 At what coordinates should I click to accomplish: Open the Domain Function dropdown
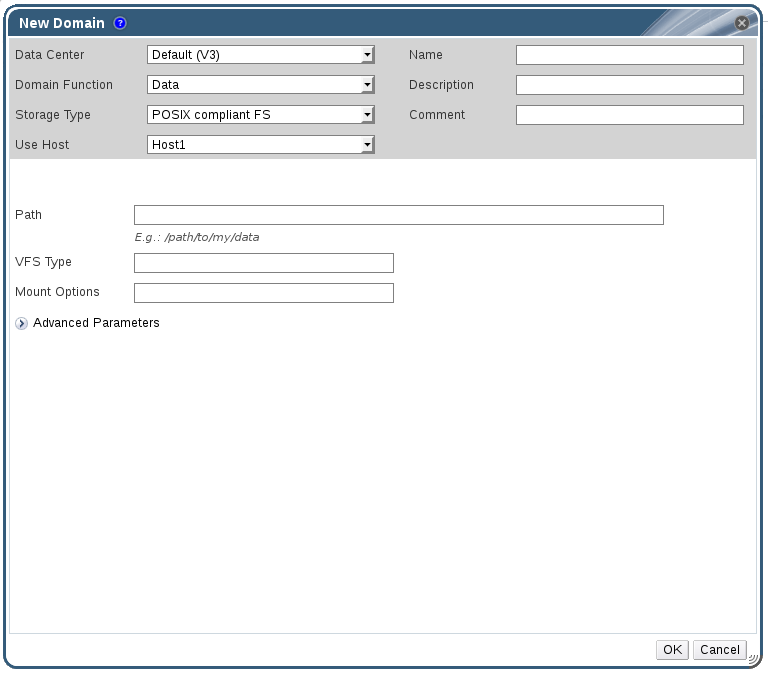[260, 85]
